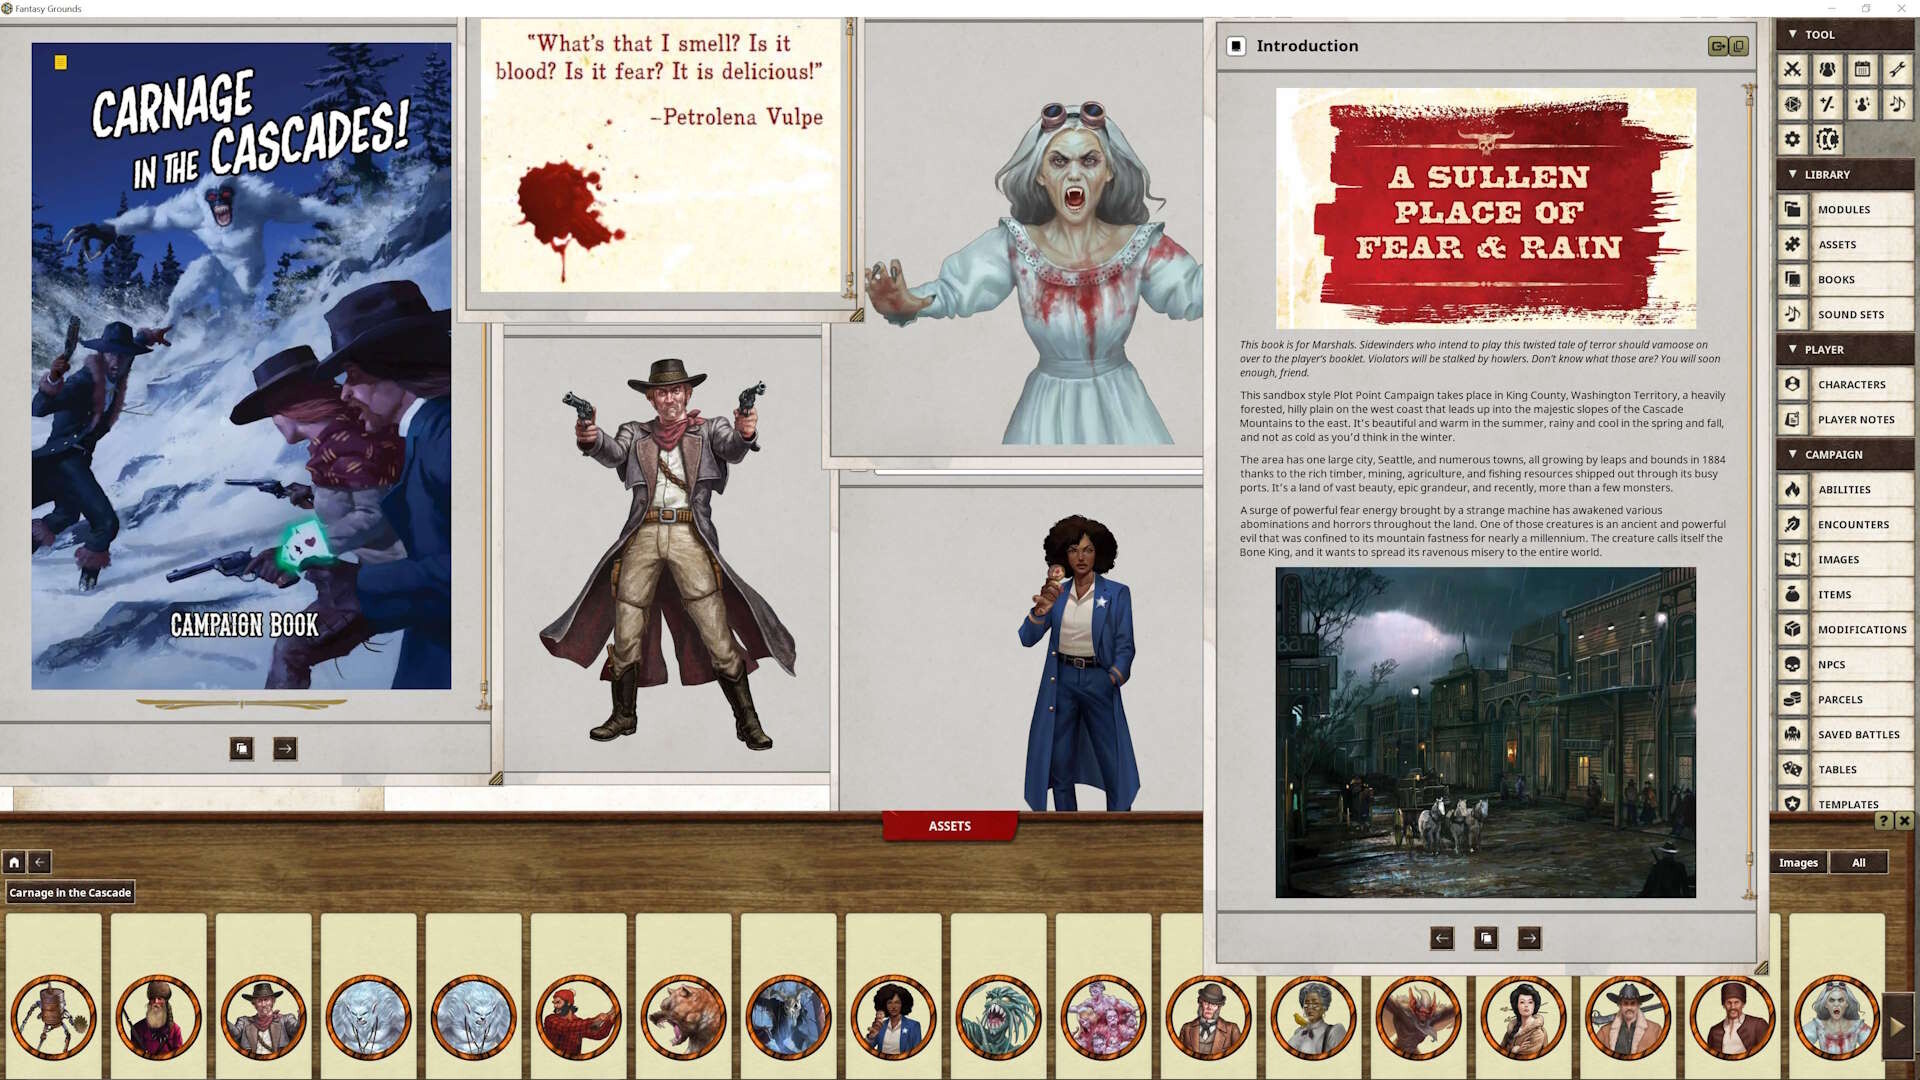Collapse the LIBRARY section header
Viewport: 1920px width, 1080px height.
[1791, 174]
